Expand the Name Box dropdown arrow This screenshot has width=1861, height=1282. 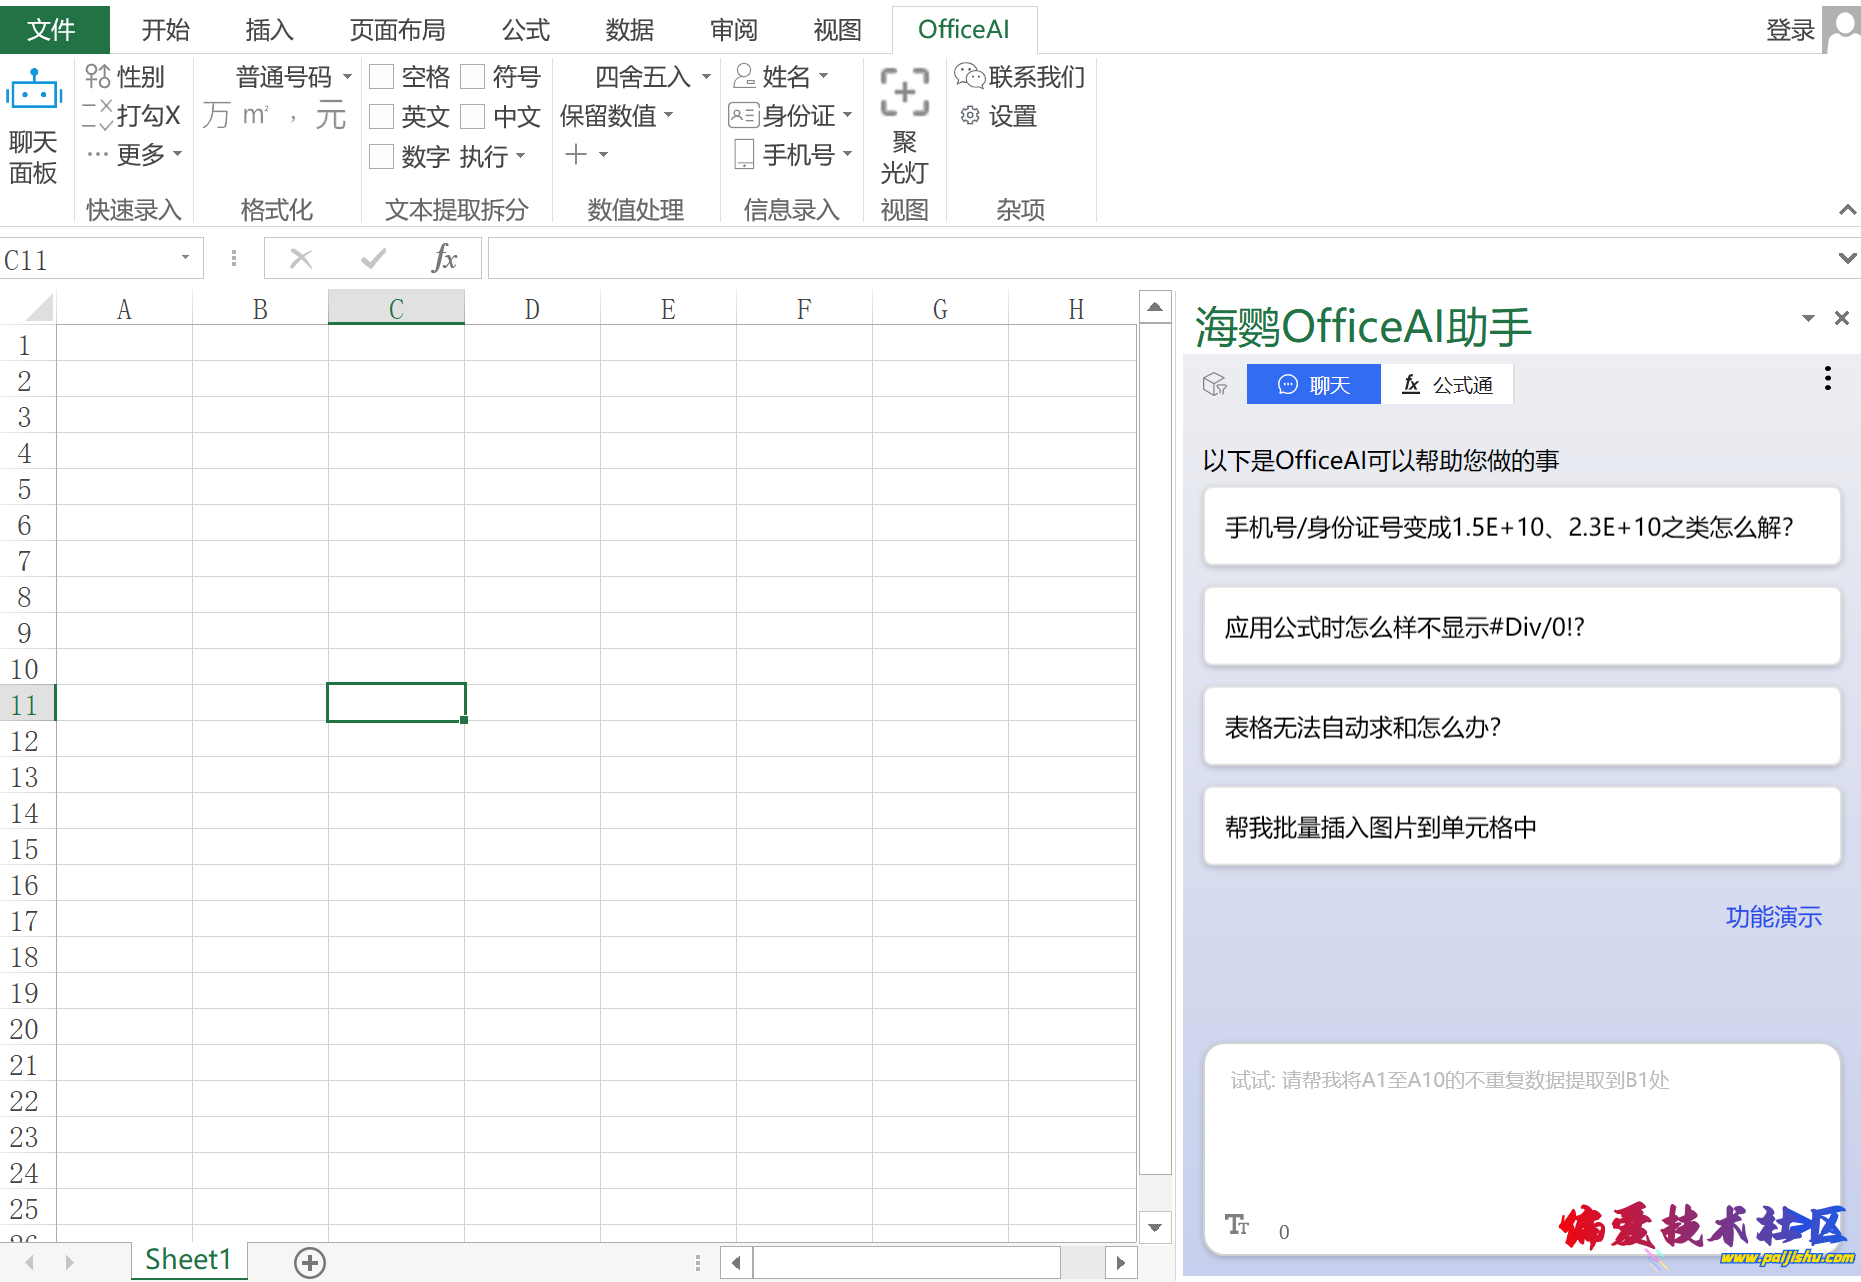pyautogui.click(x=185, y=259)
